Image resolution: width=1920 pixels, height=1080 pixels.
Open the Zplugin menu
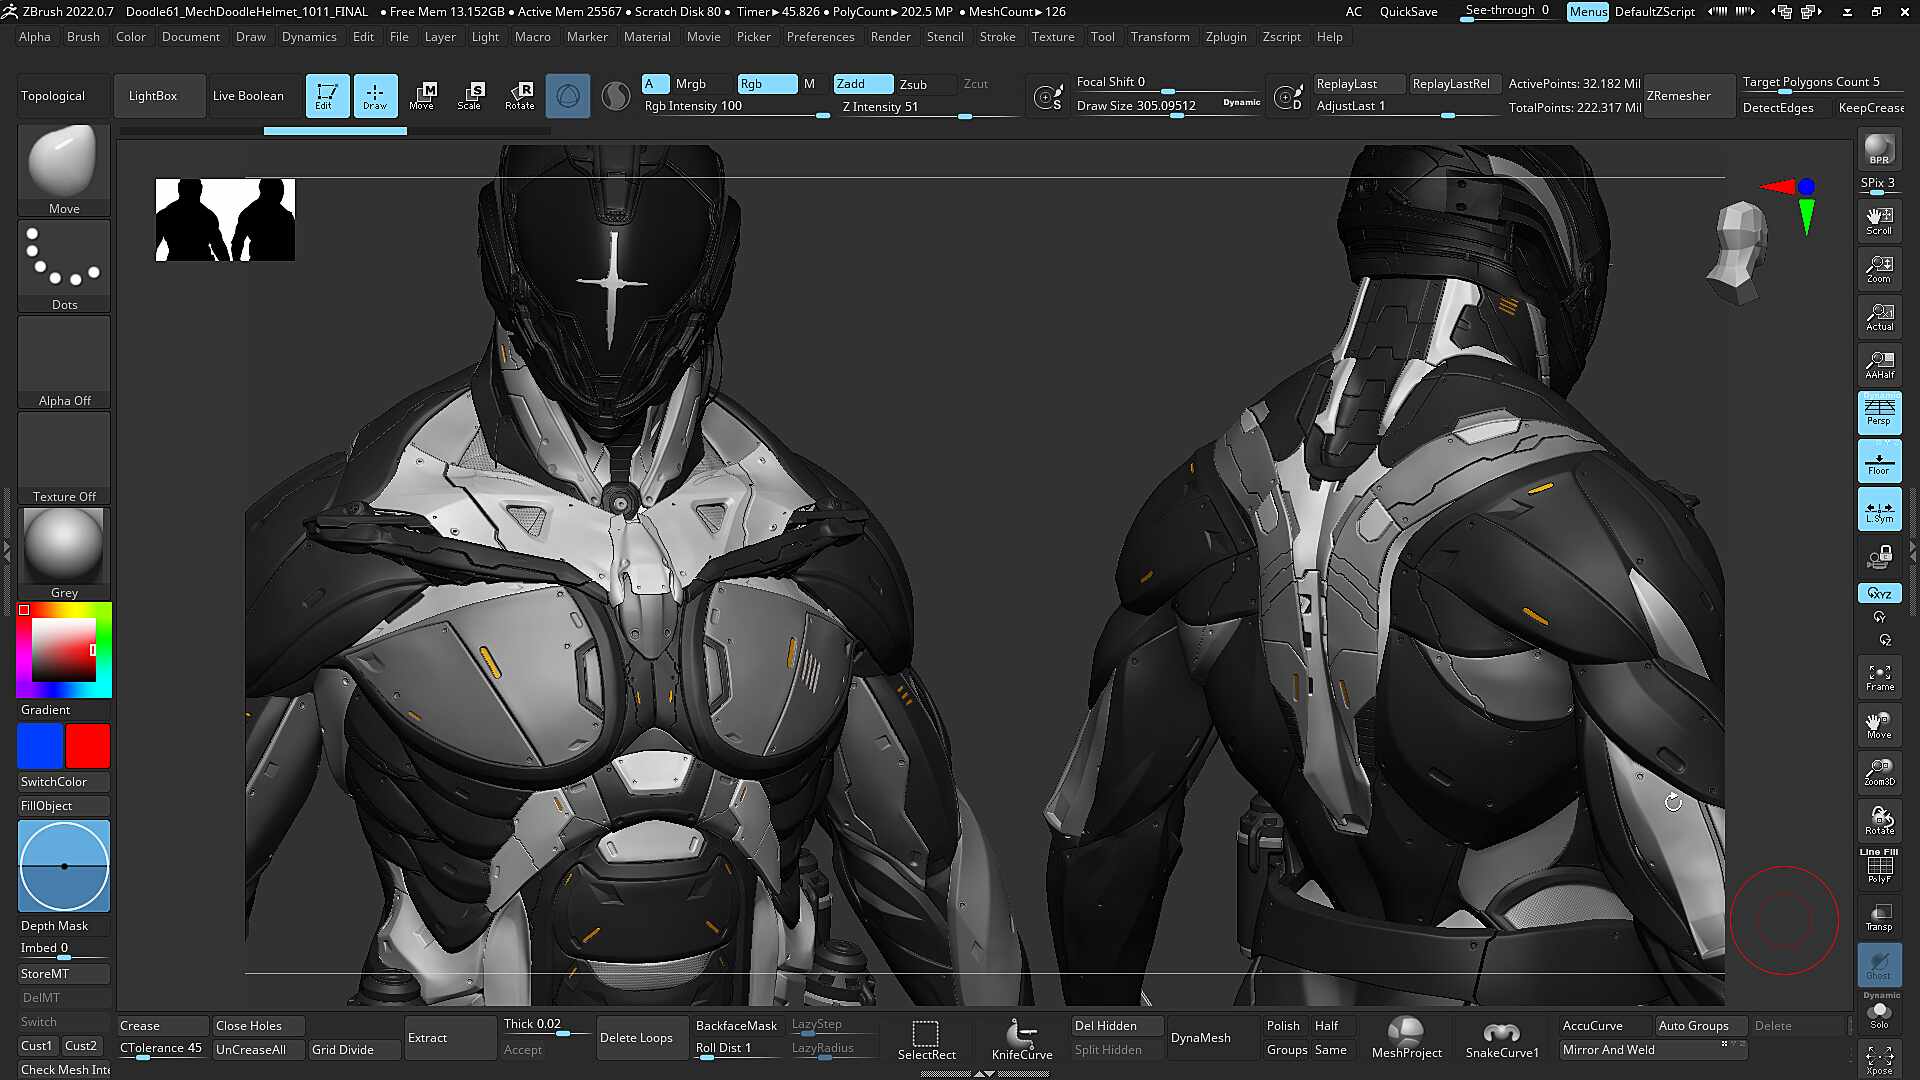coord(1225,37)
